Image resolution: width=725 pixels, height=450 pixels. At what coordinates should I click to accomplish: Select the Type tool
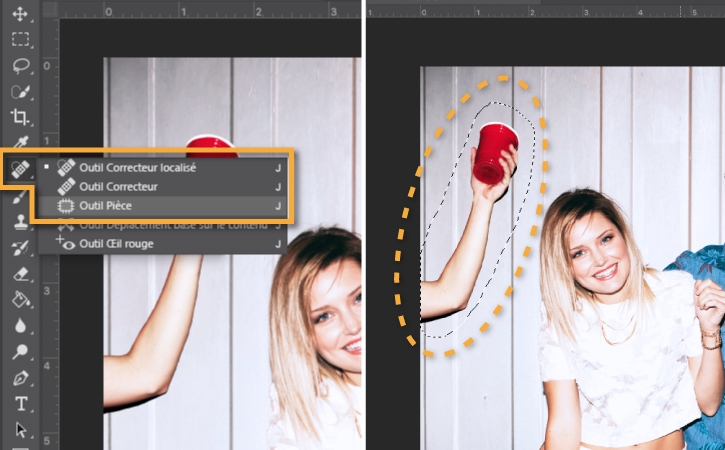click(x=21, y=404)
